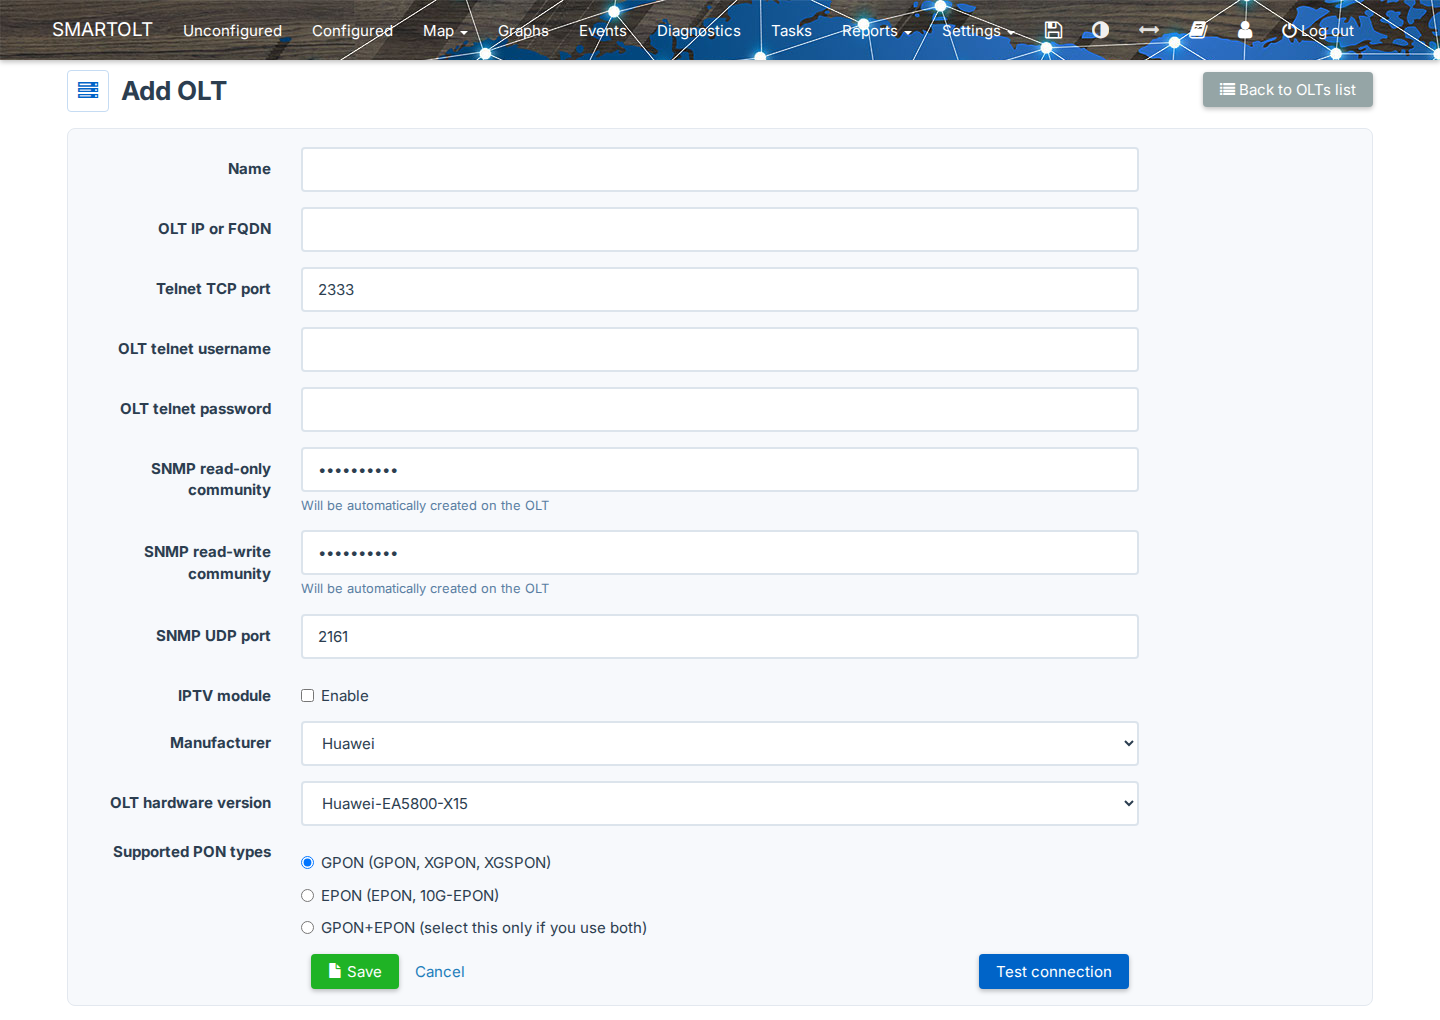This screenshot has height=1020, width=1440.
Task: Open the user profile icon
Action: click(1245, 30)
